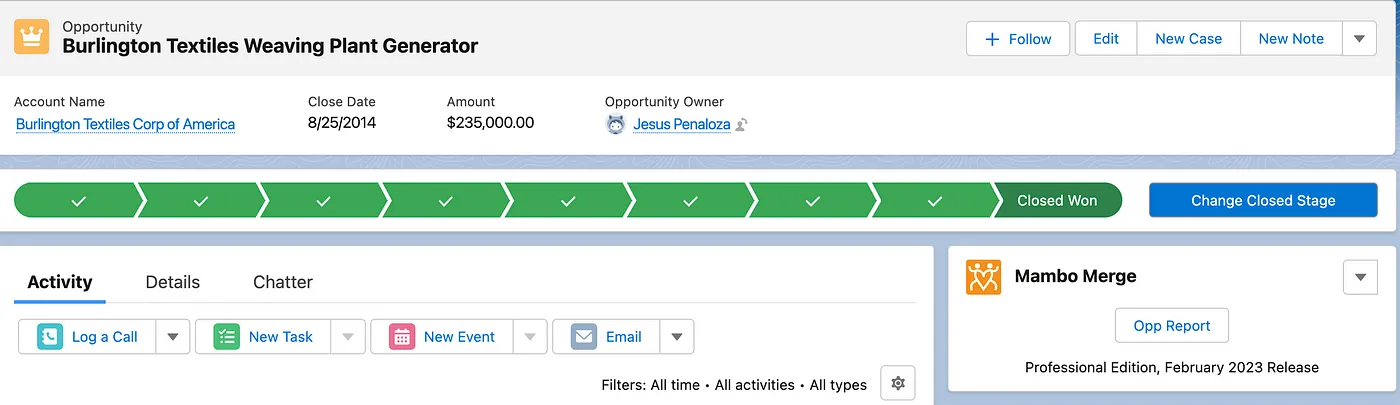Expand the New Task dropdown arrow
The width and height of the screenshot is (1400, 405).
point(348,337)
